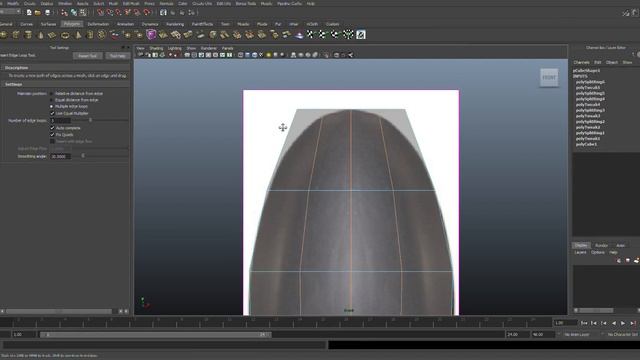Image resolution: width=640 pixels, height=360 pixels.
Task: Switch to the Render layer tab
Action: click(x=601, y=245)
